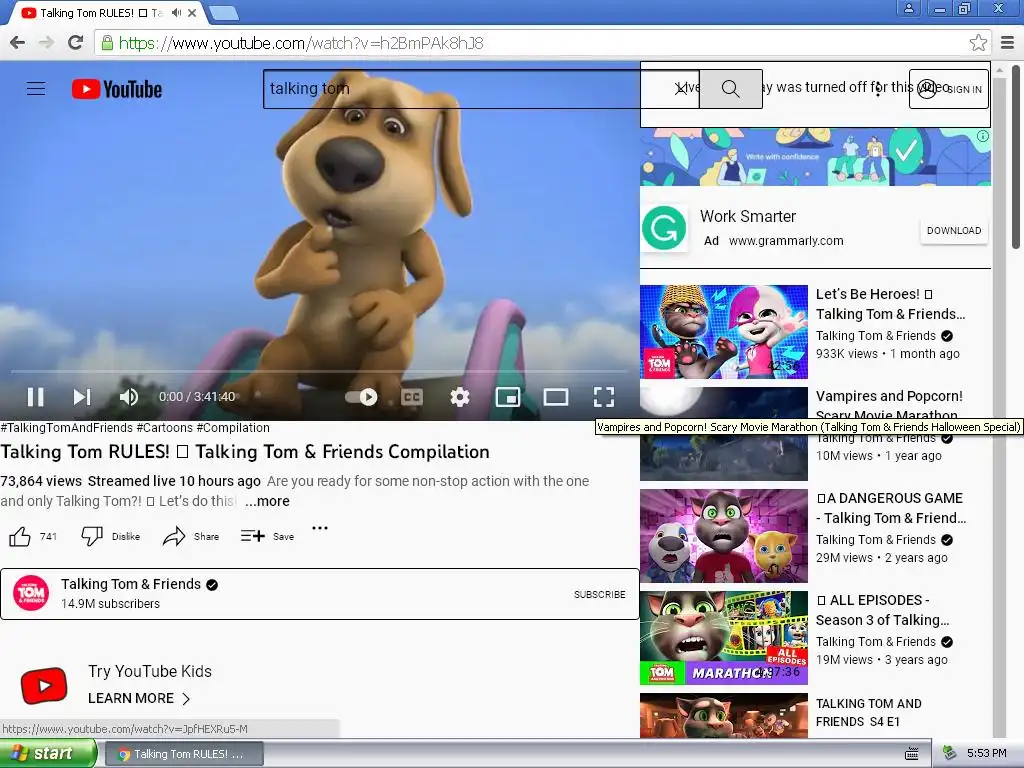1024x768 pixels.
Task: Click LEARN MORE for YouTube Kids
Action: click(x=139, y=698)
